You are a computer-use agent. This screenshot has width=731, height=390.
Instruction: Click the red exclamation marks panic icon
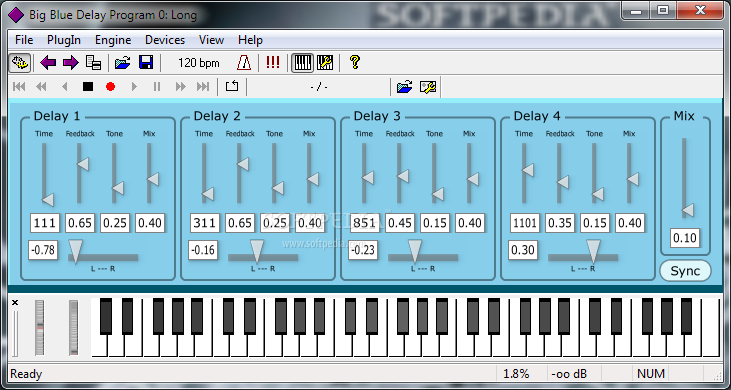pyautogui.click(x=273, y=62)
